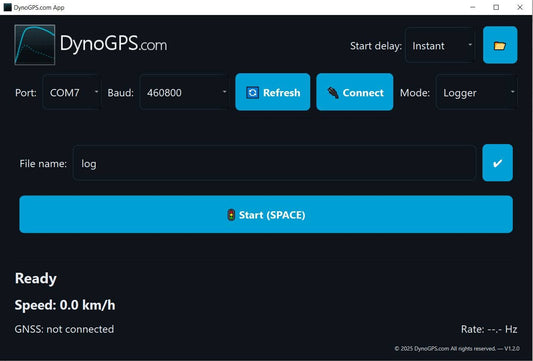
Task: Focus the File name input field
Action: pos(274,163)
